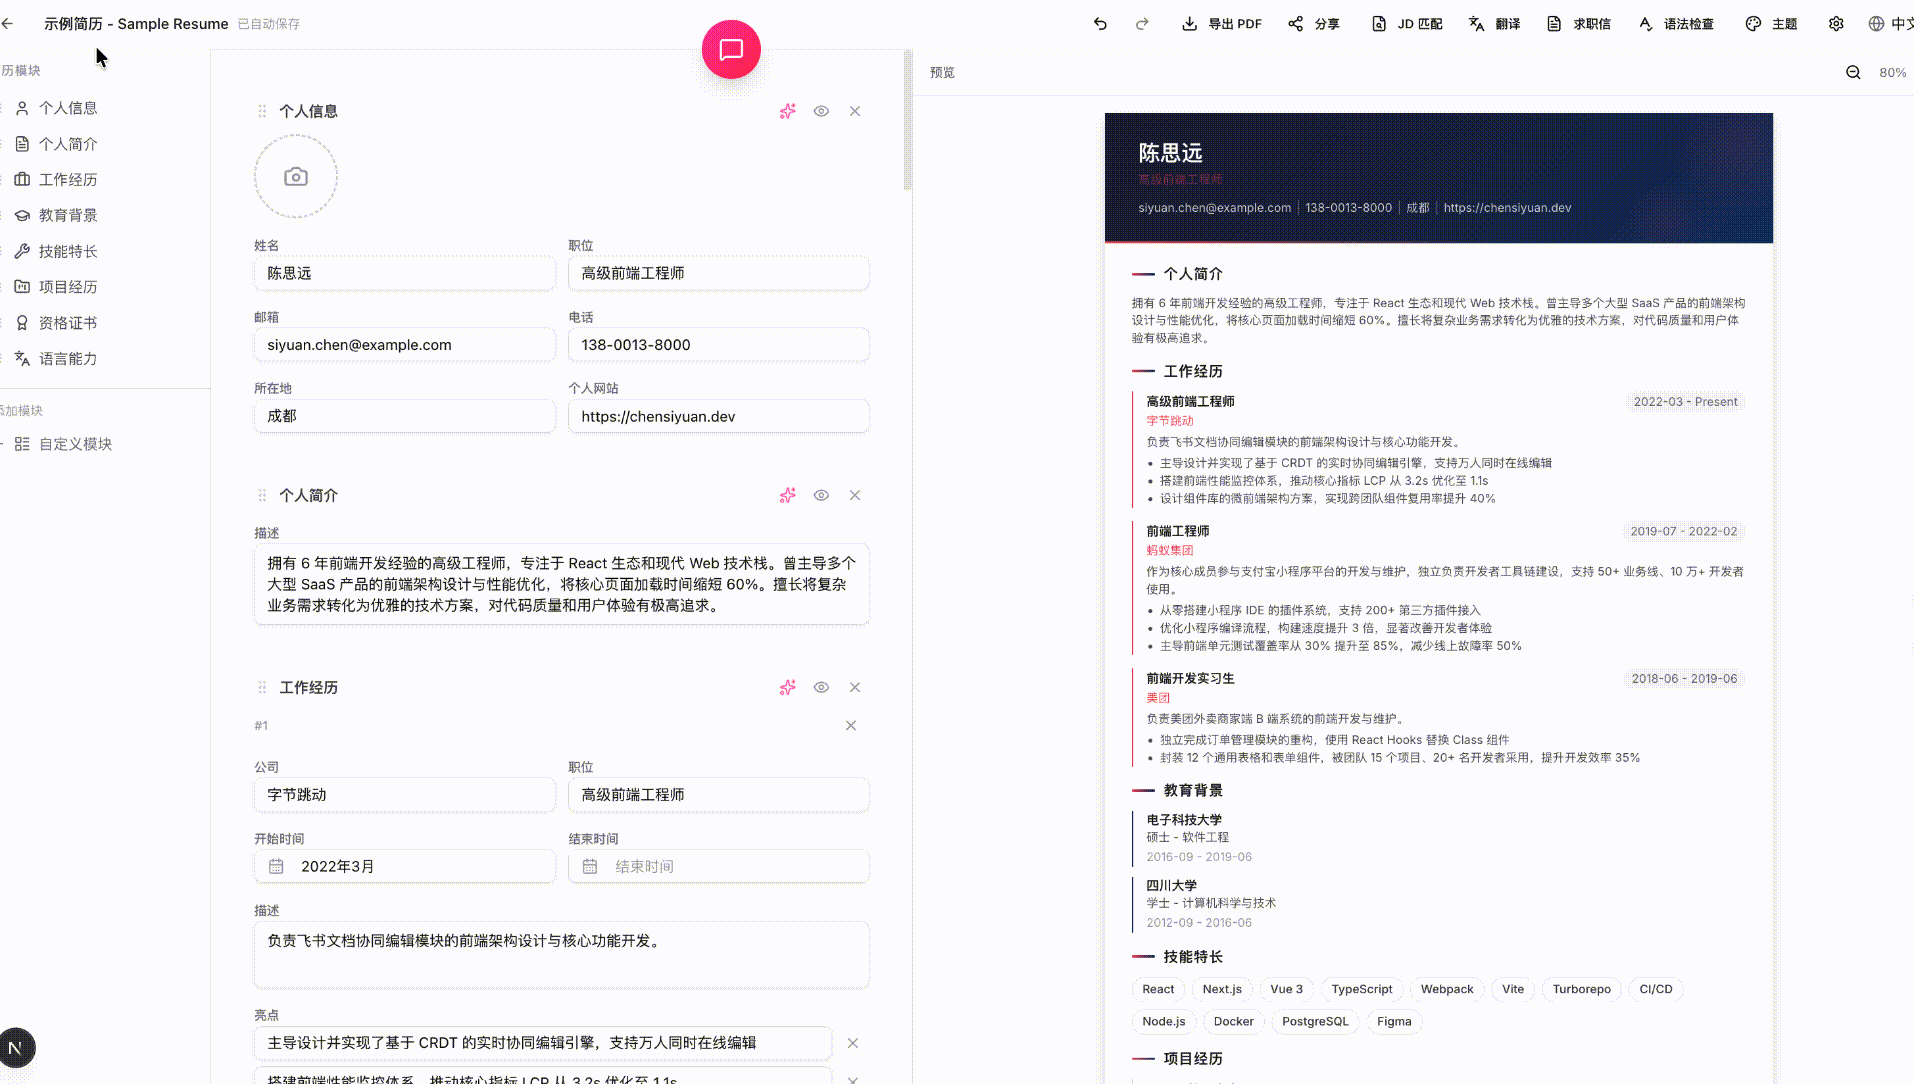Switch language via 中文 menu

[1886, 23]
